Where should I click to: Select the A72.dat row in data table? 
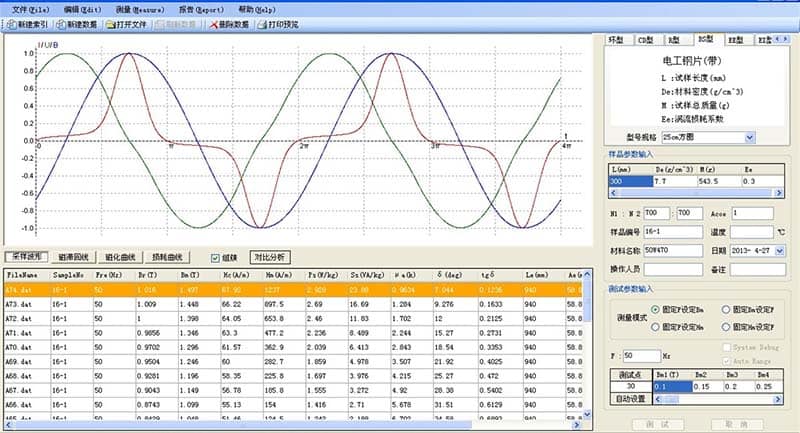tap(293, 318)
